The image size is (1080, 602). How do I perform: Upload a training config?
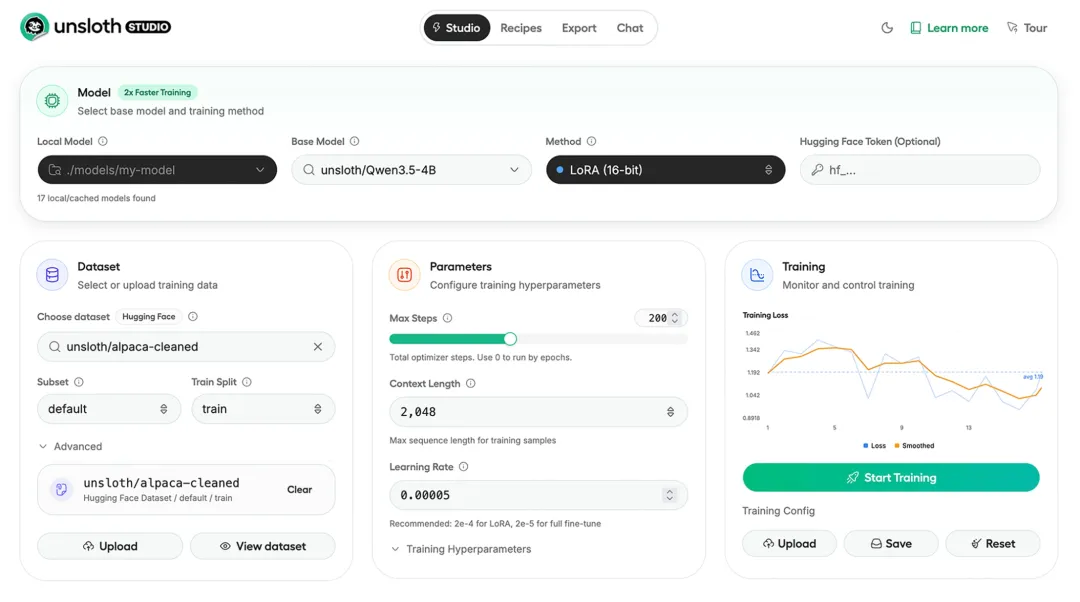(x=789, y=543)
